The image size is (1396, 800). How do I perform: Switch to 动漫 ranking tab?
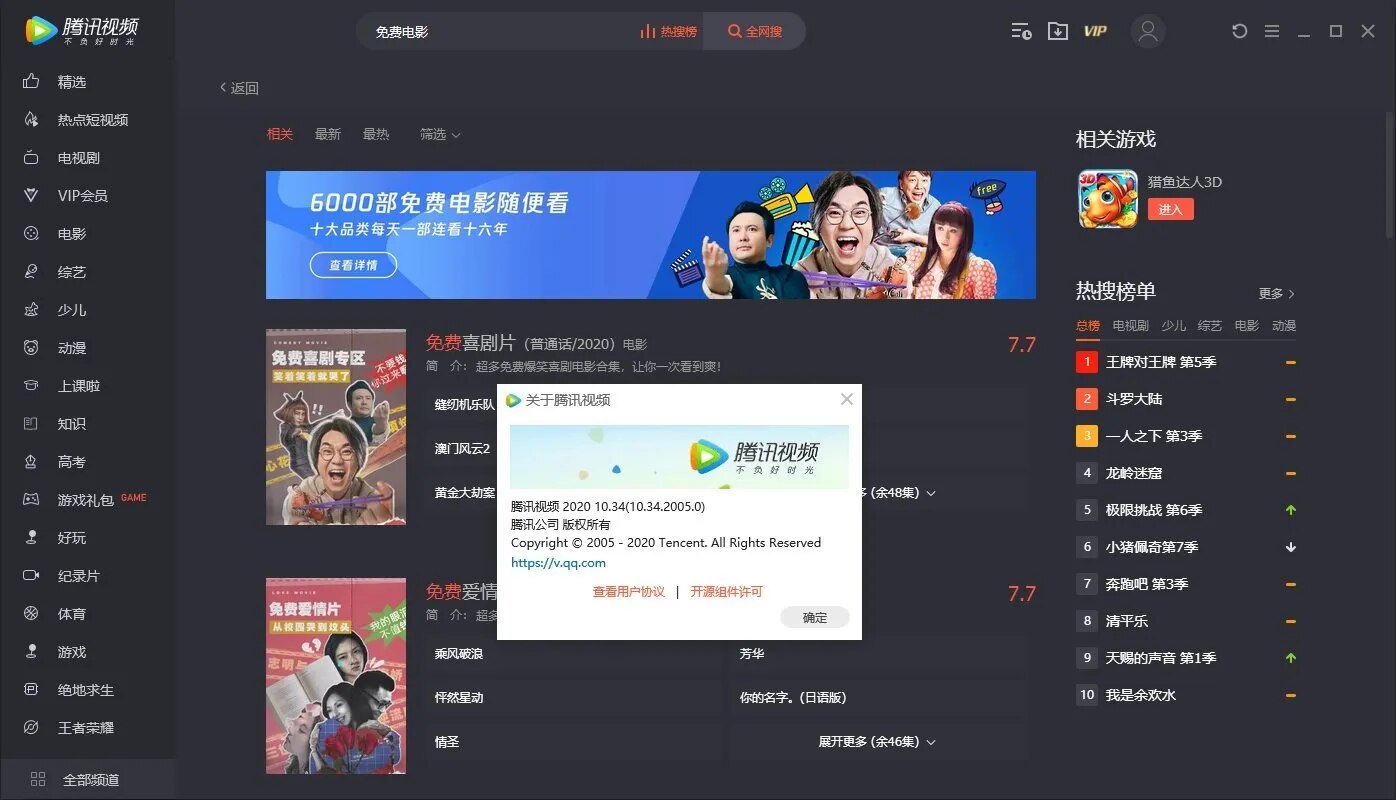tap(1284, 326)
